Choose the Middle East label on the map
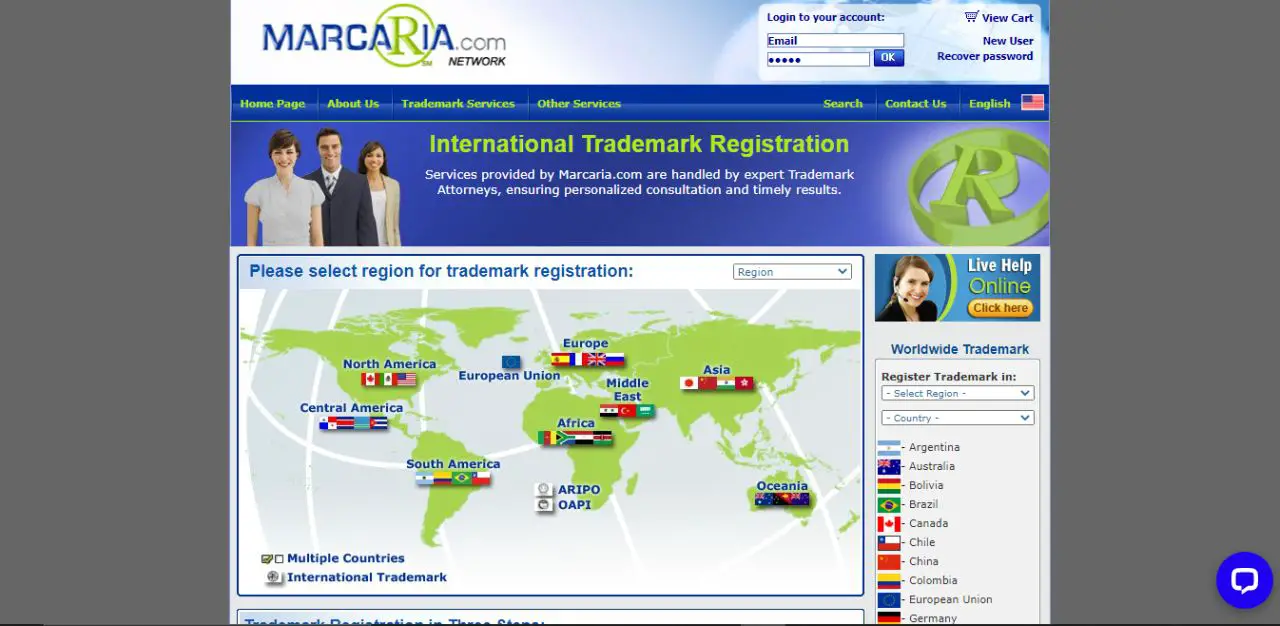Image resolution: width=1280 pixels, height=626 pixels. [627, 390]
